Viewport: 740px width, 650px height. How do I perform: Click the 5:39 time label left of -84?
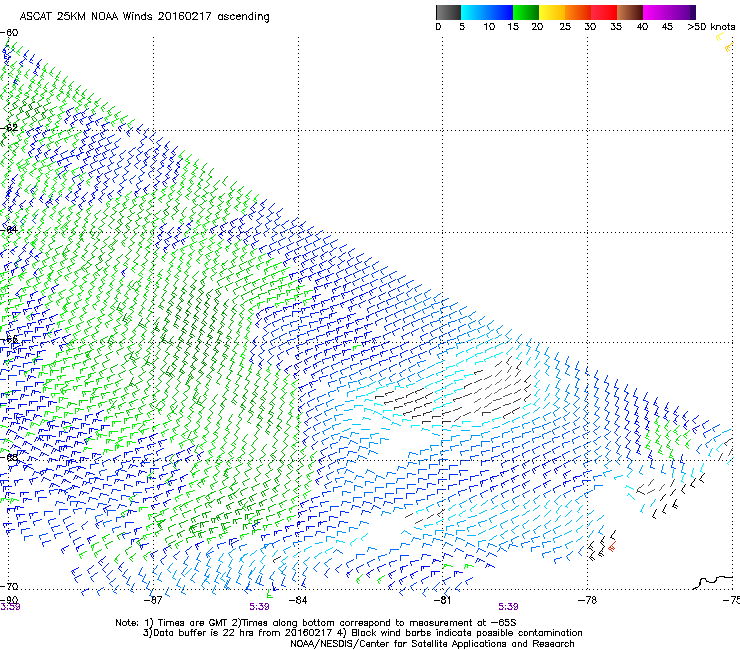tap(260, 607)
